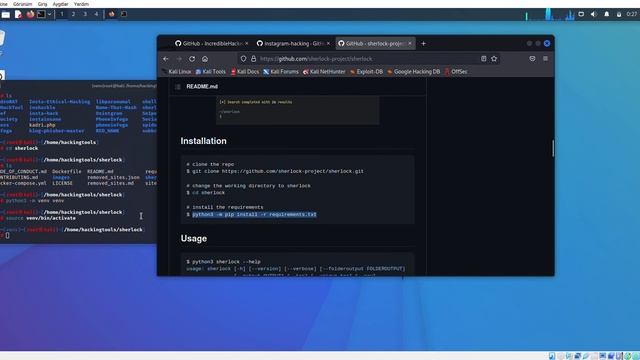
Task: Click the lock icon in the system tray
Action: pyautogui.click(x=619, y=14)
